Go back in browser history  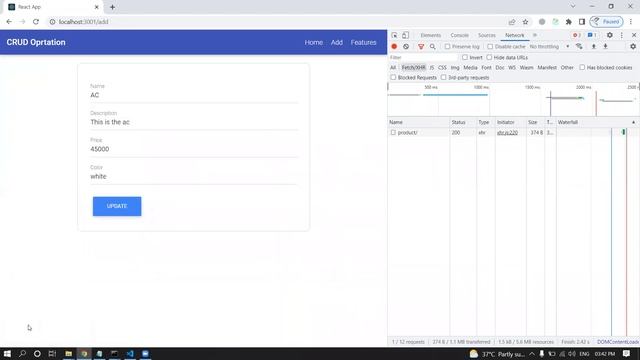tap(9, 22)
